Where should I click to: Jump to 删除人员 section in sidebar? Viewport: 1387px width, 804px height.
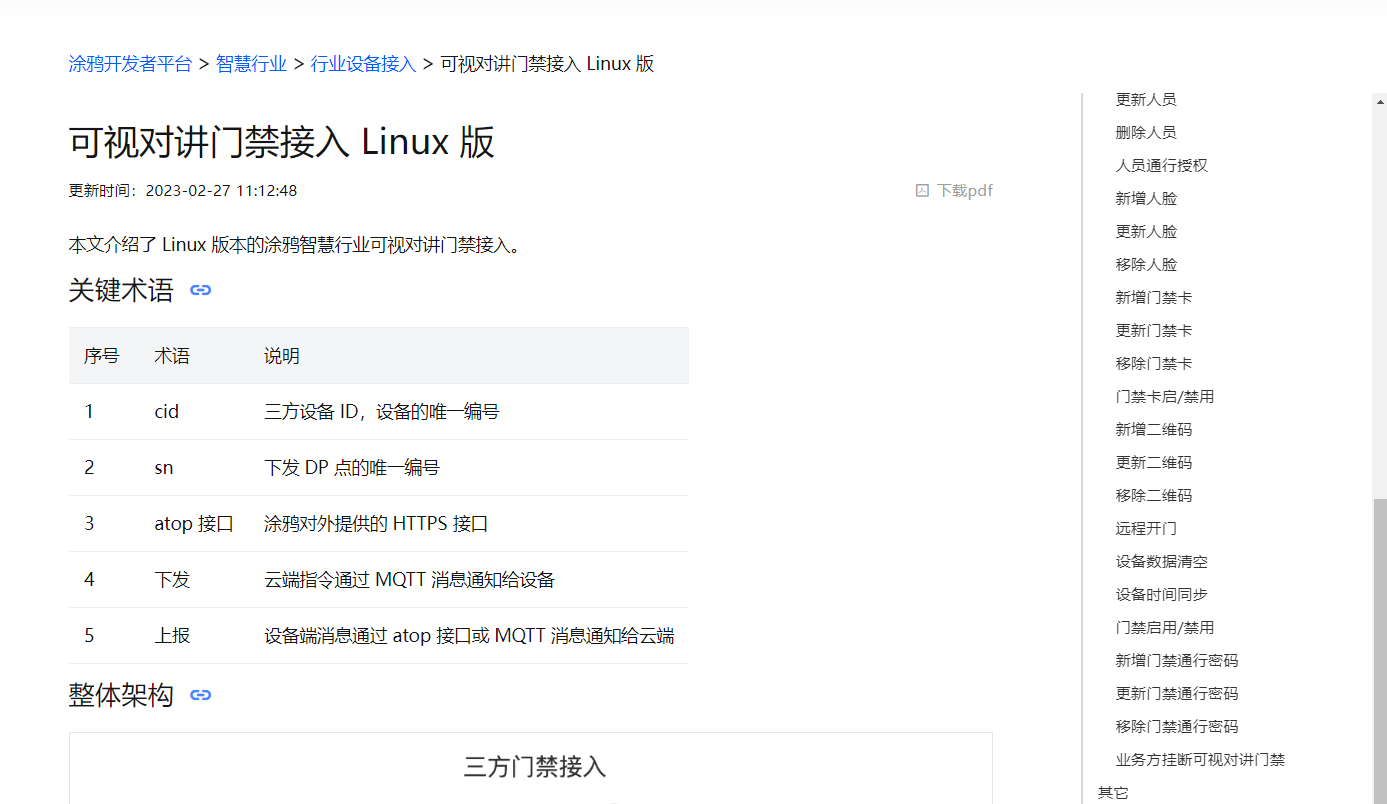(1146, 132)
